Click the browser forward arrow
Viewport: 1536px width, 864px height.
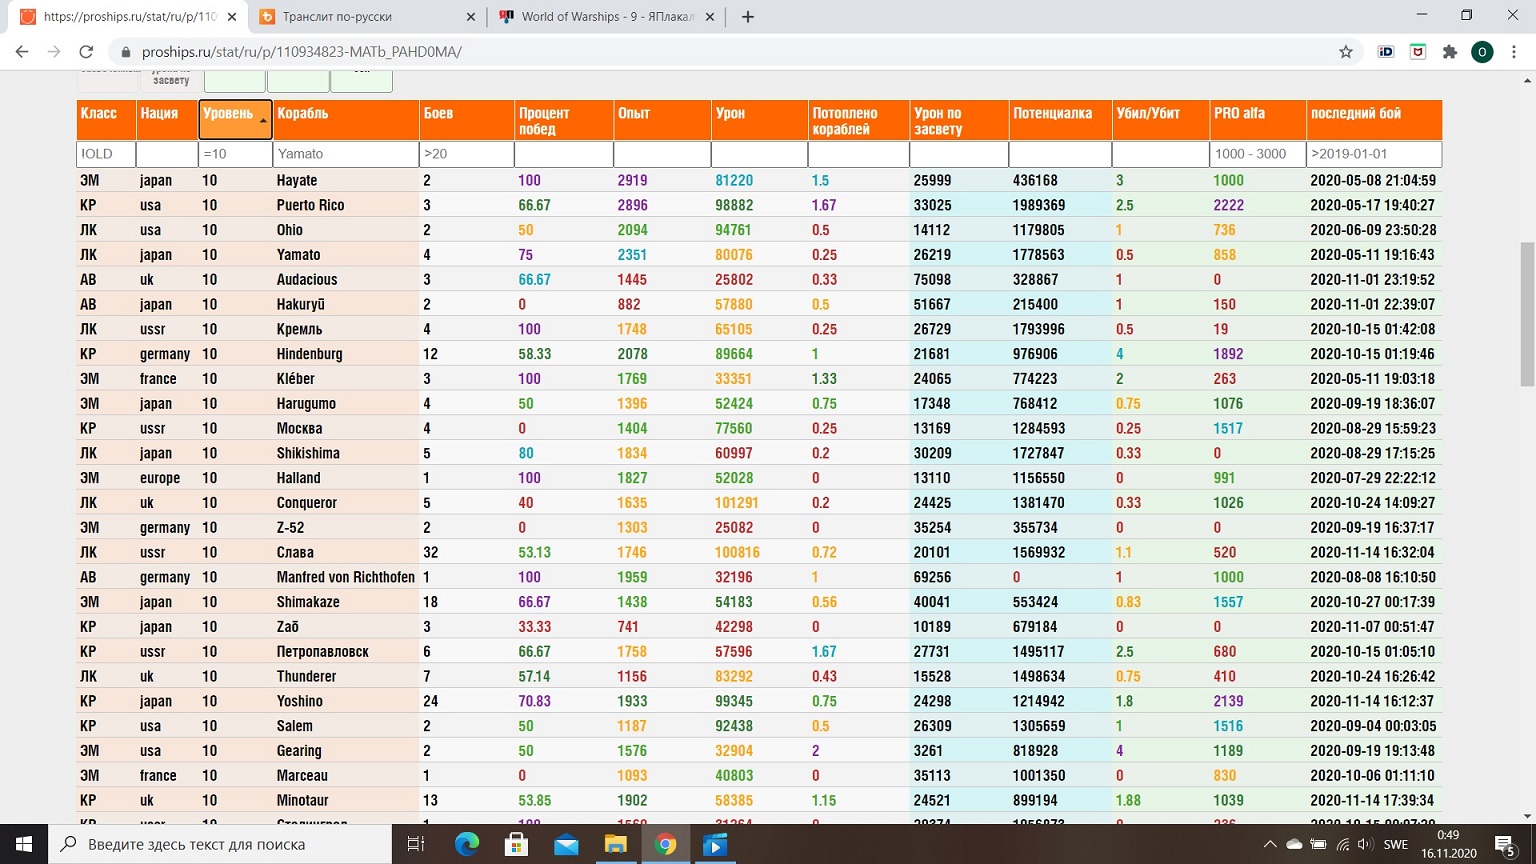[54, 52]
